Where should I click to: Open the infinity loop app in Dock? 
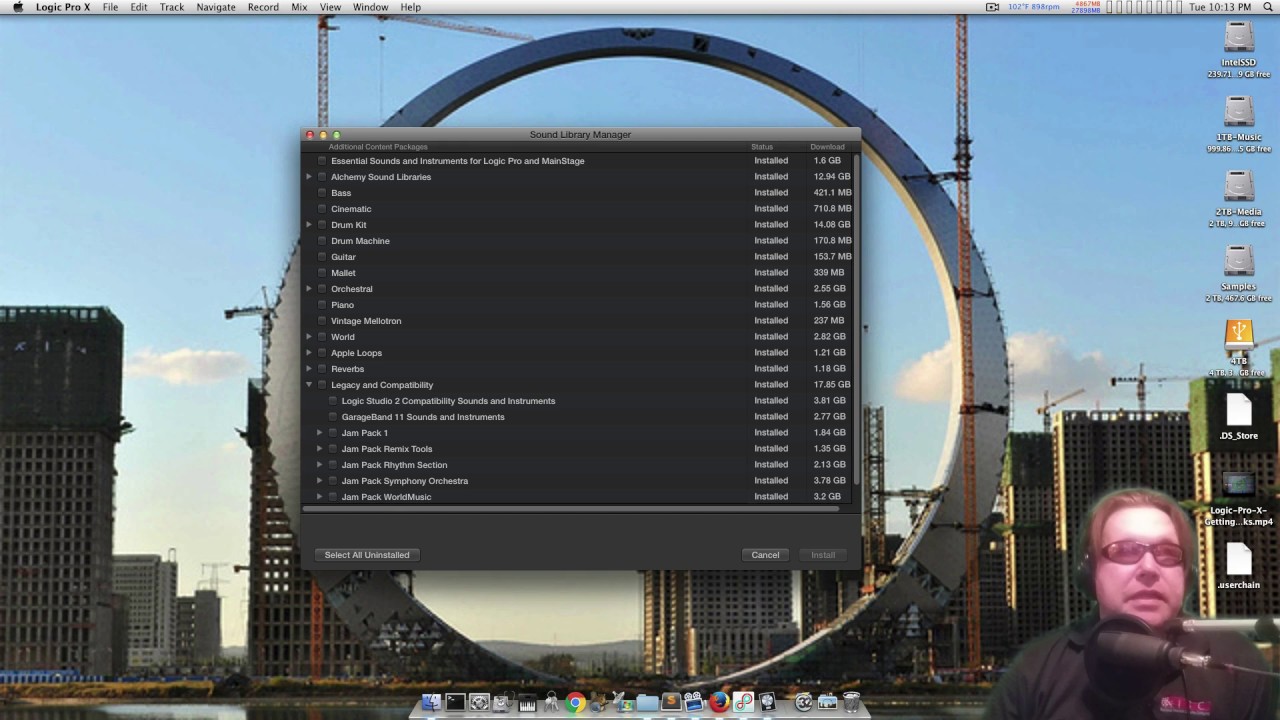743,702
